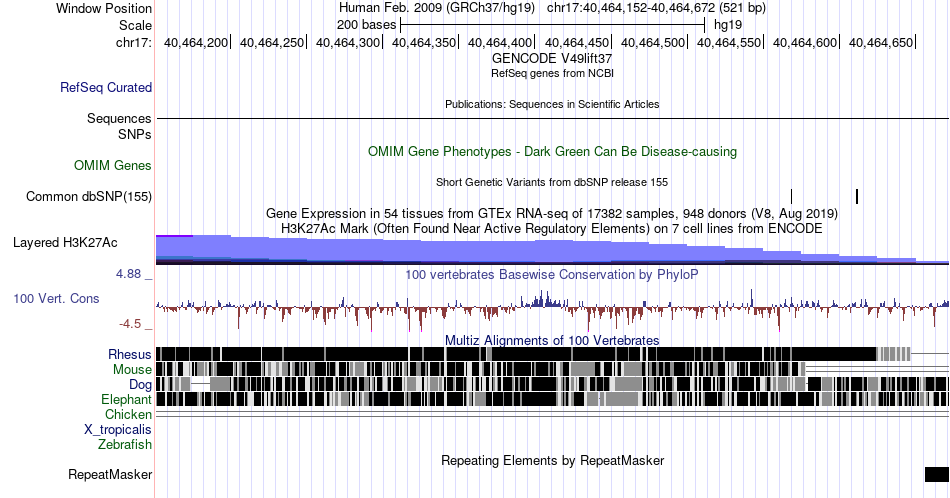Screen dimensions: 950x498
Task: Select the chr17: ruler label
Action: 134,42
